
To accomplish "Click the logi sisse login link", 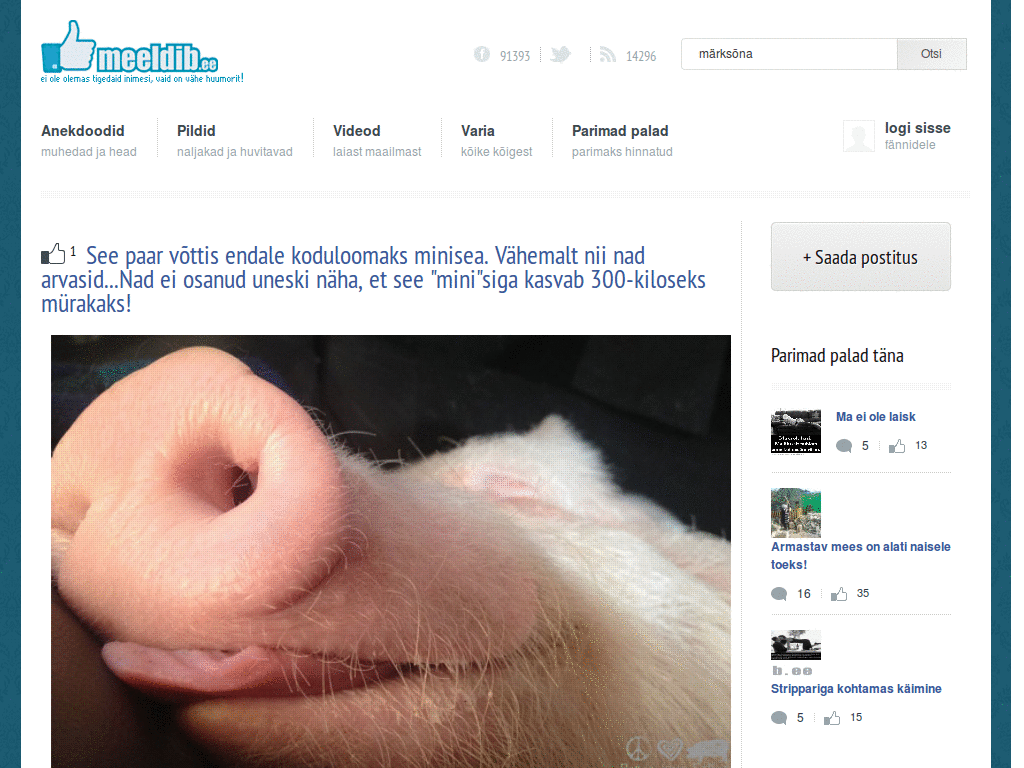I will (918, 128).
